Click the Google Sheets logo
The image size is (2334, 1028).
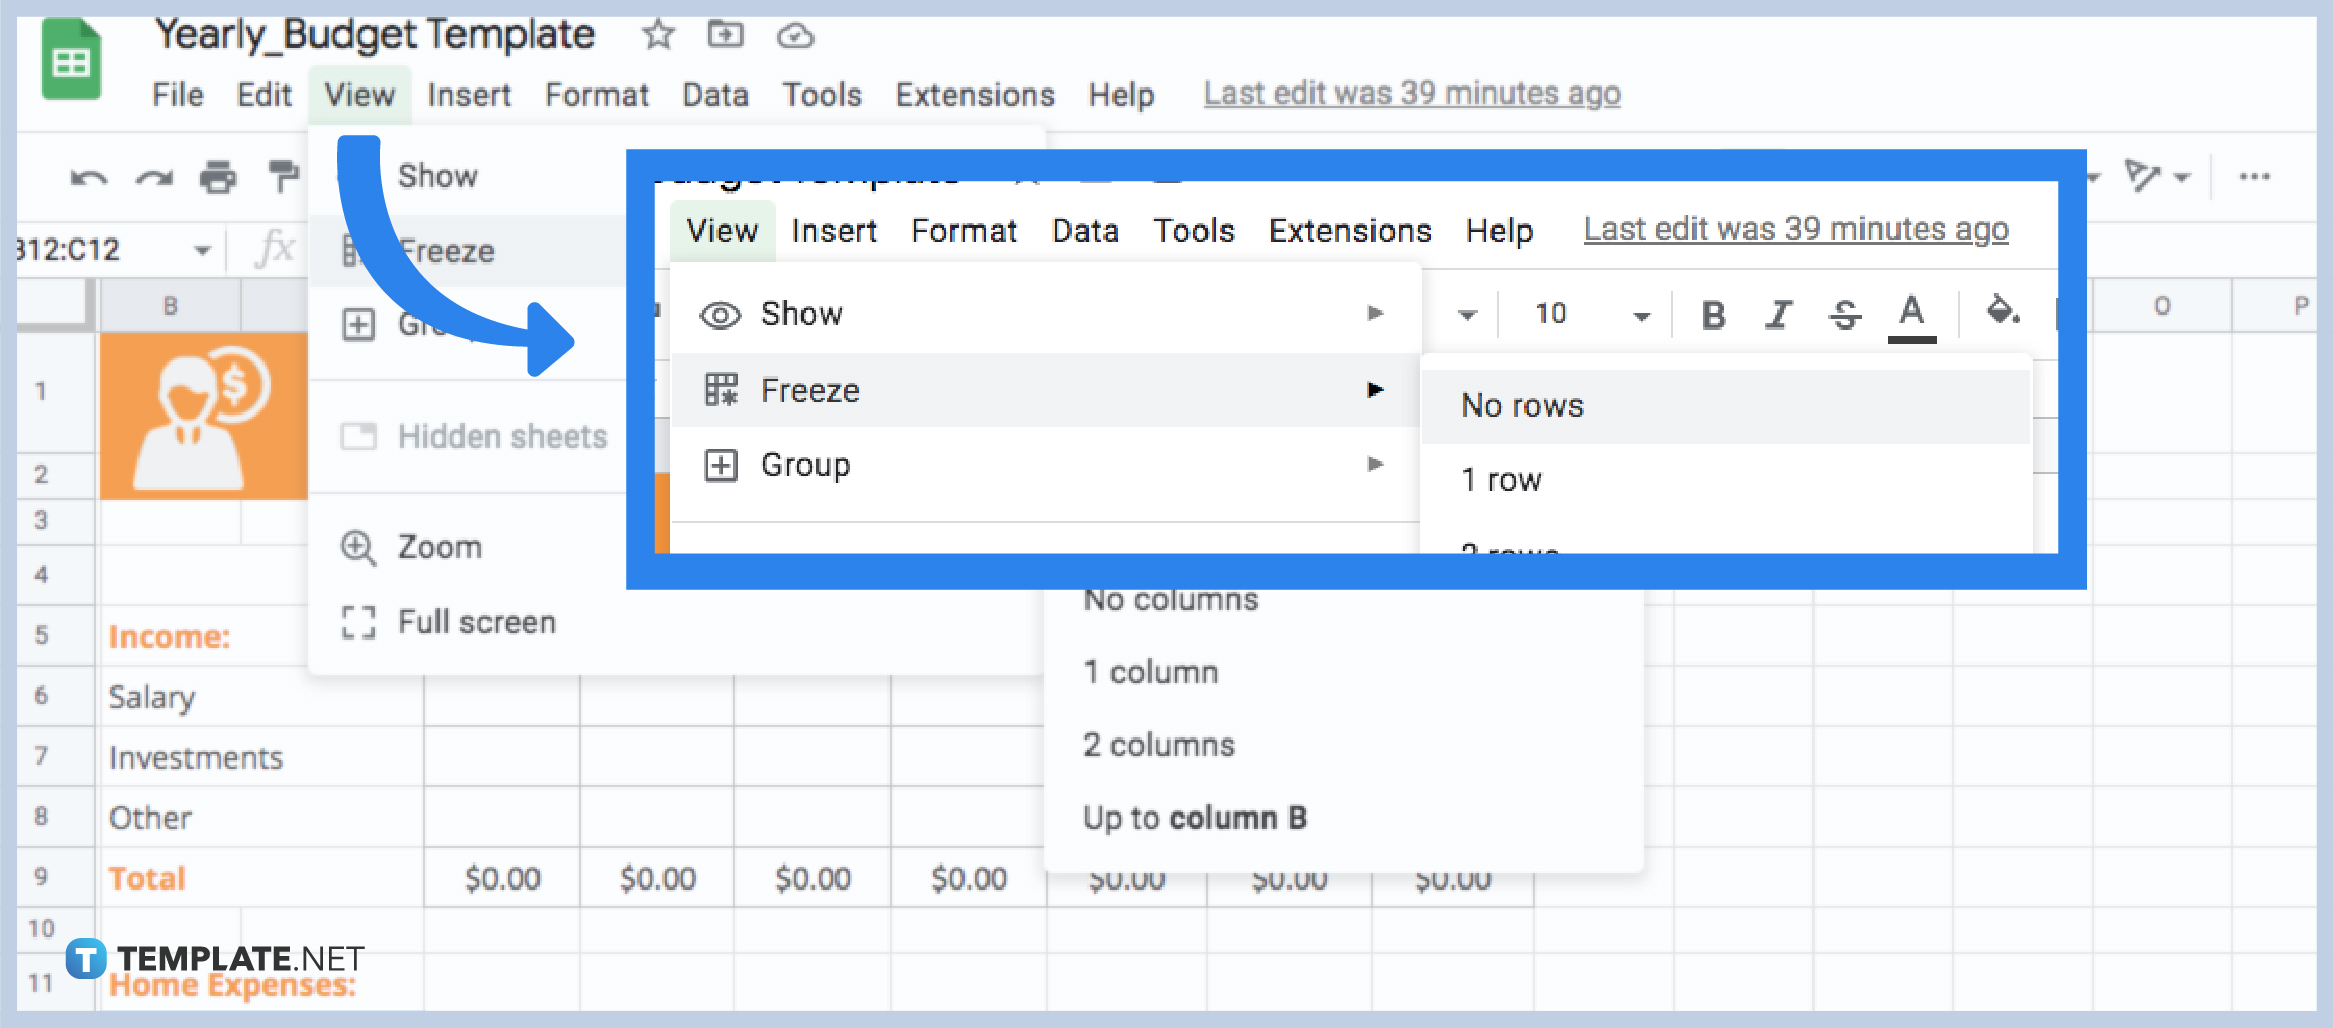[x=70, y=60]
